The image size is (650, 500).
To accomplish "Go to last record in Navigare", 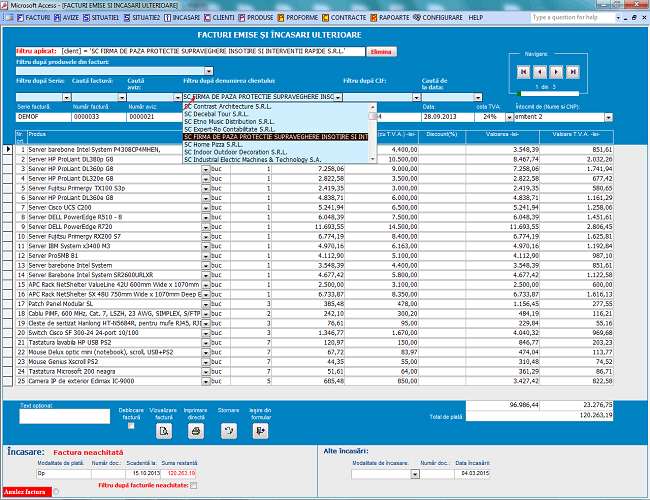I will (x=573, y=72).
